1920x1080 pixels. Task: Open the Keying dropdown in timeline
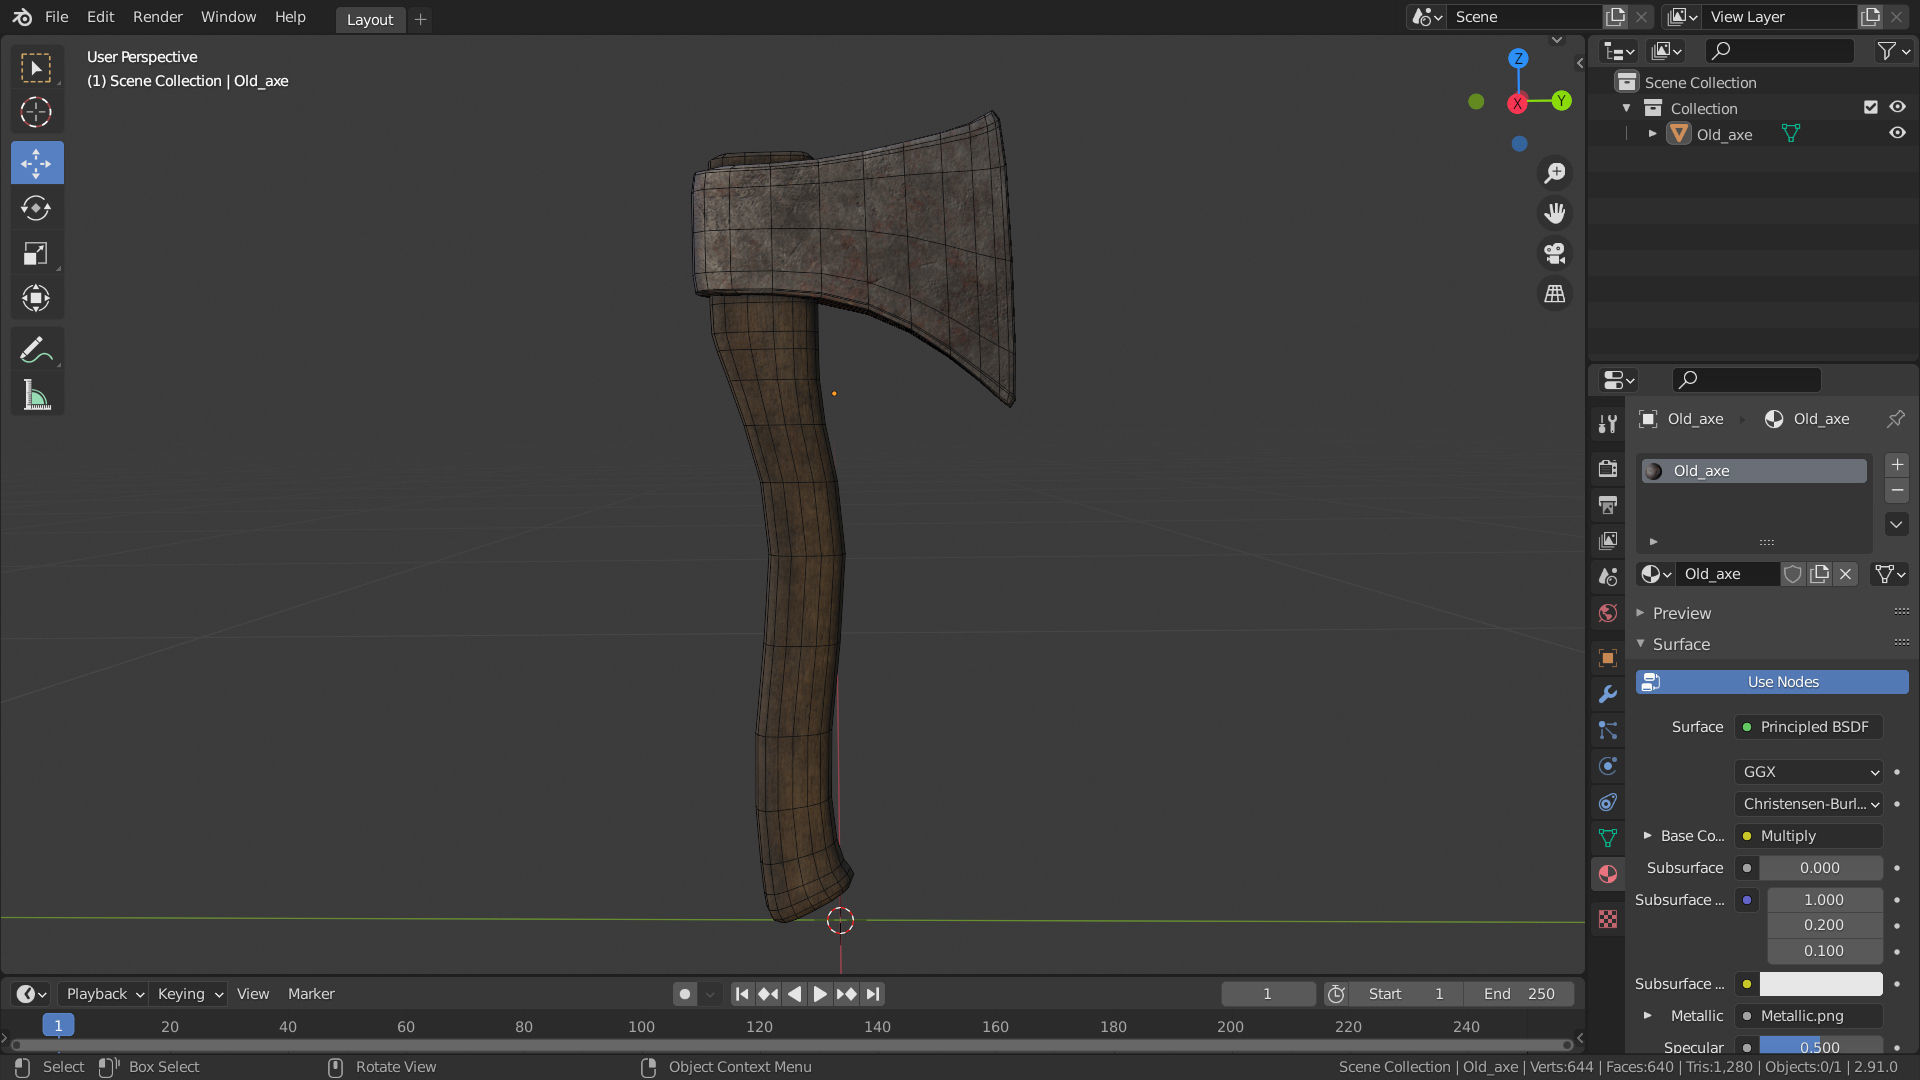click(188, 994)
